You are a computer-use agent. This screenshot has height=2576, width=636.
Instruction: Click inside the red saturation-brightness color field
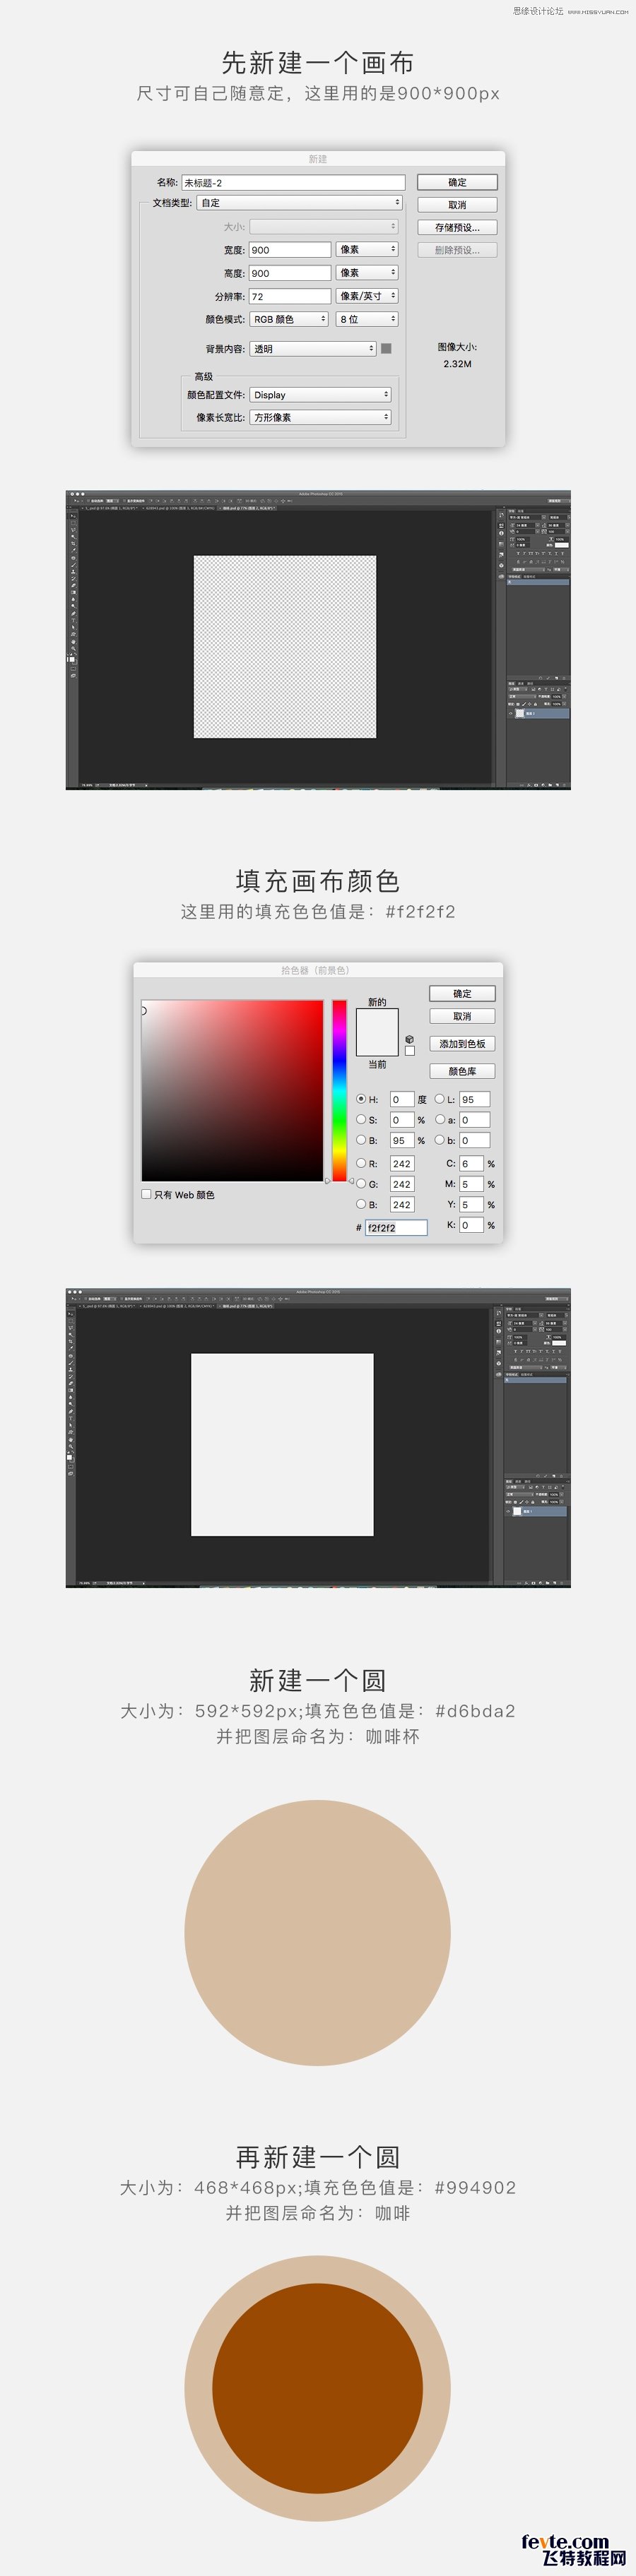(x=232, y=1090)
